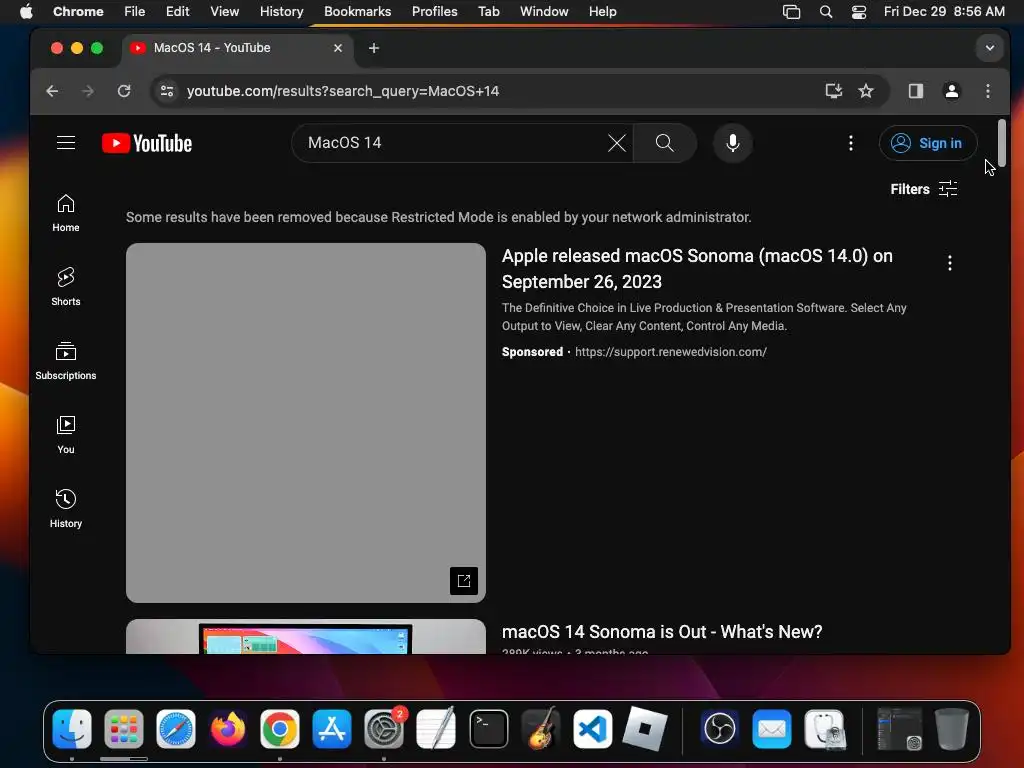Open the Tab menu

point(488,12)
